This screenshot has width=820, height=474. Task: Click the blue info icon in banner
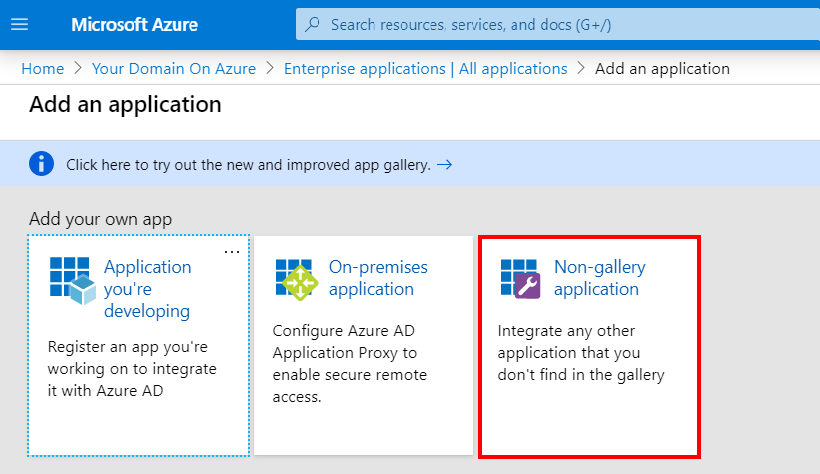(41, 164)
